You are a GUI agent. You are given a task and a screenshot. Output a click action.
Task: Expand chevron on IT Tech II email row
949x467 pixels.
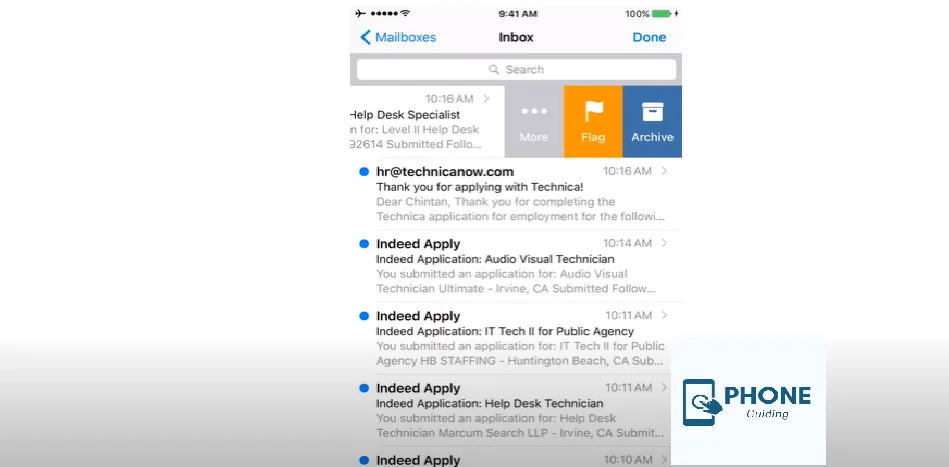tap(664, 315)
